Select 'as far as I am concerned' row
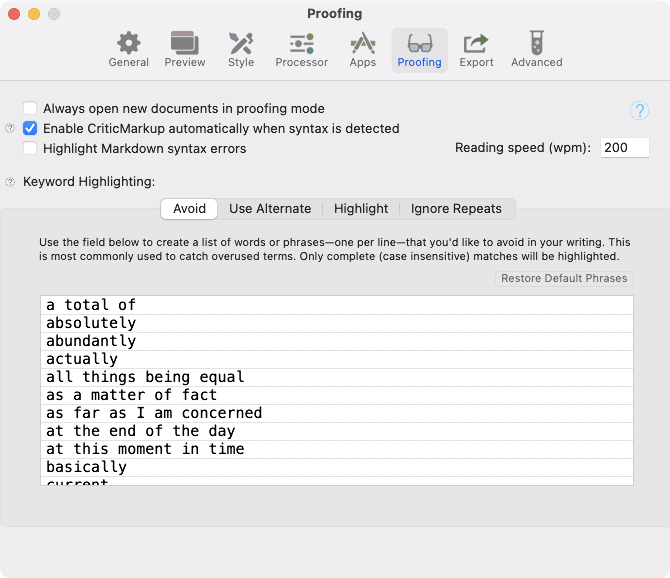Image resolution: width=670 pixels, height=578 pixels. pos(337,414)
